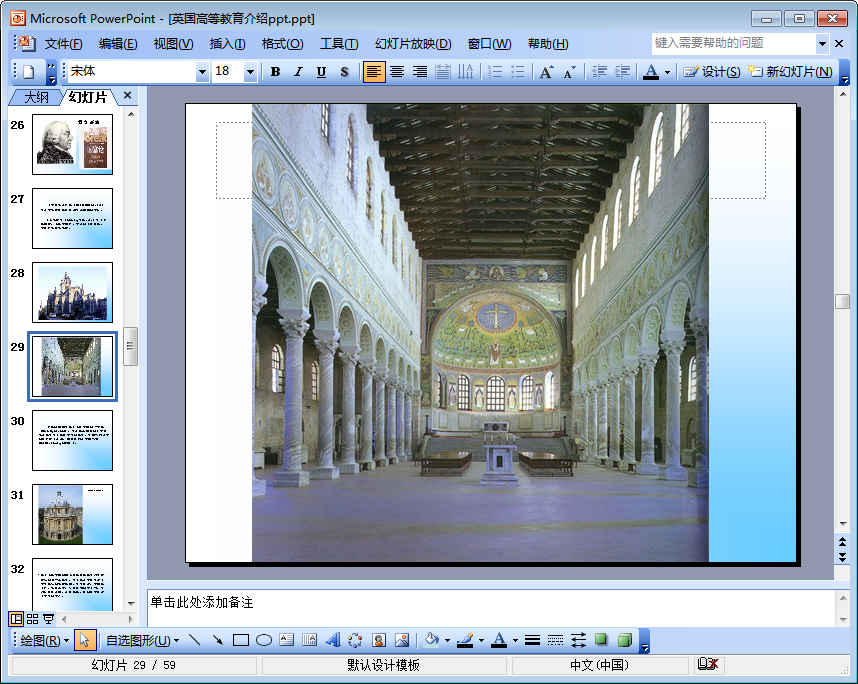Click the help question input field

point(733,43)
